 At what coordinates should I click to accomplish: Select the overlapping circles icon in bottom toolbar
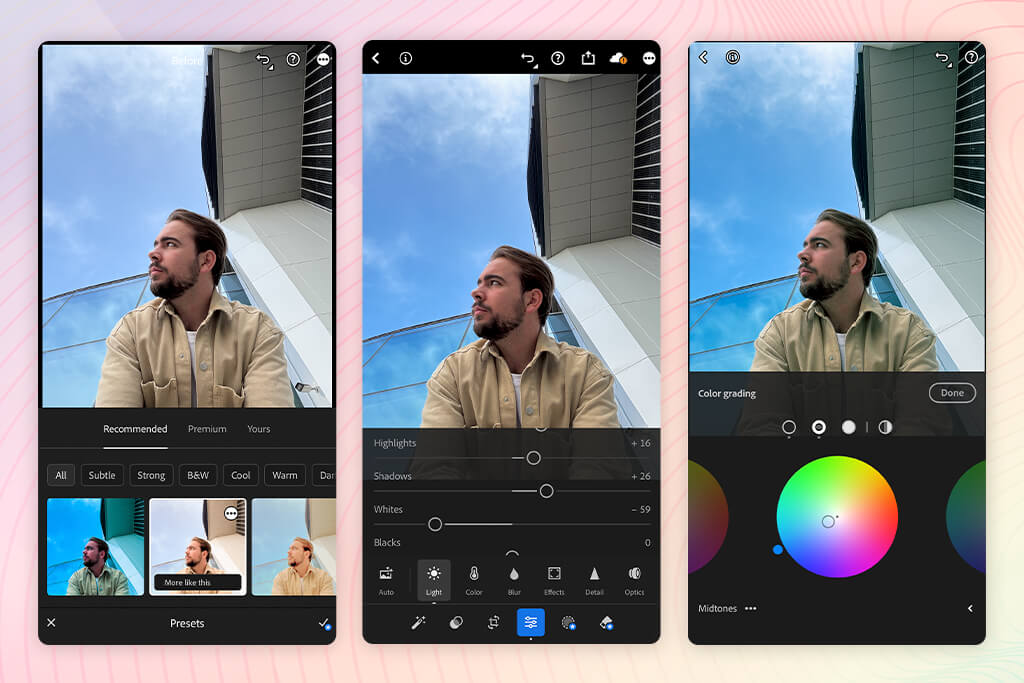[x=456, y=622]
